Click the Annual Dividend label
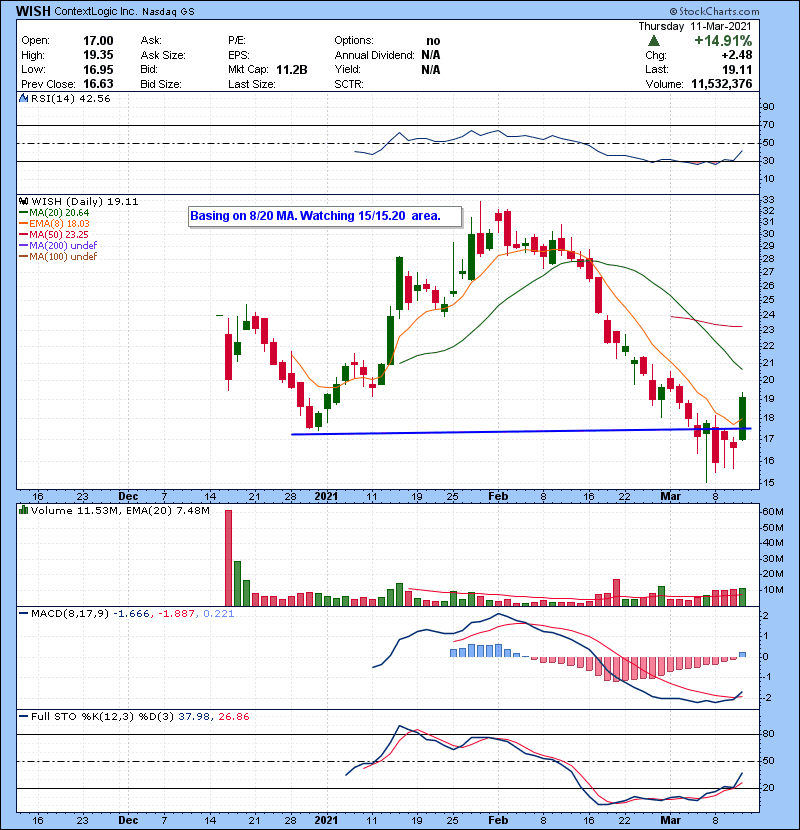Viewport: 800px width, 830px height. [374, 55]
